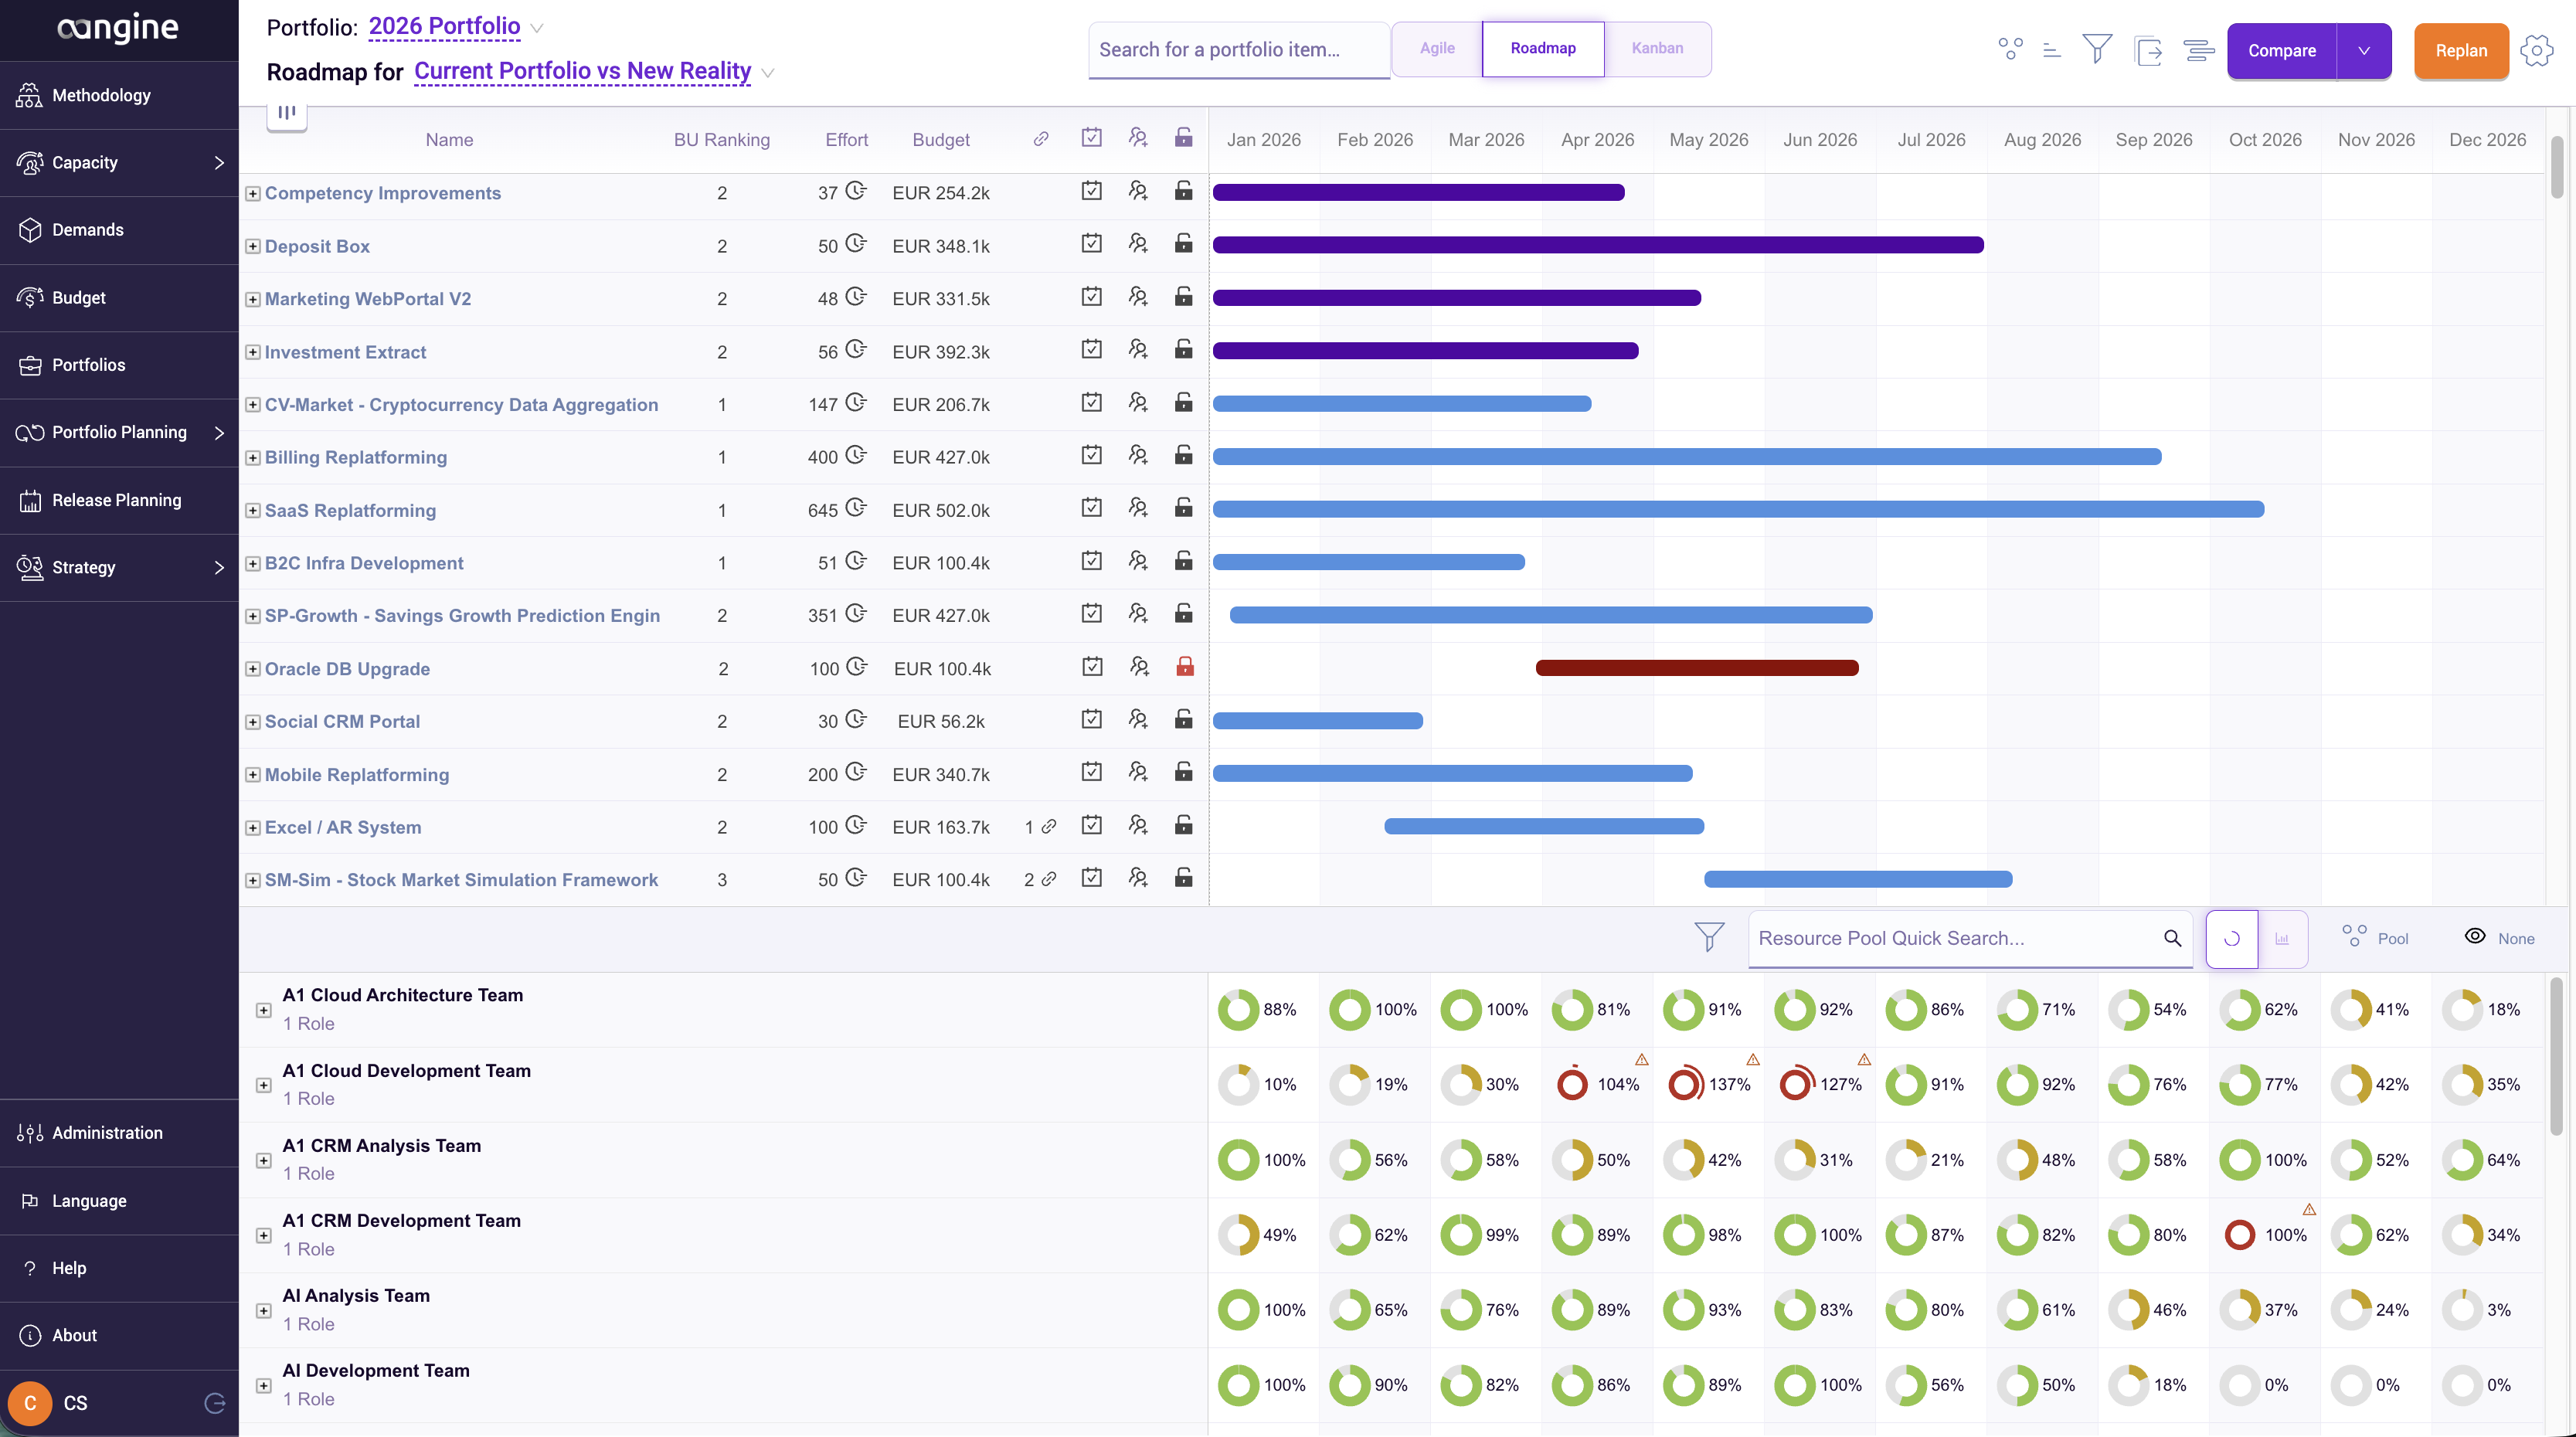The height and width of the screenshot is (1437, 2576).
Task: Switch to the Agile view tab
Action: coord(1437,48)
